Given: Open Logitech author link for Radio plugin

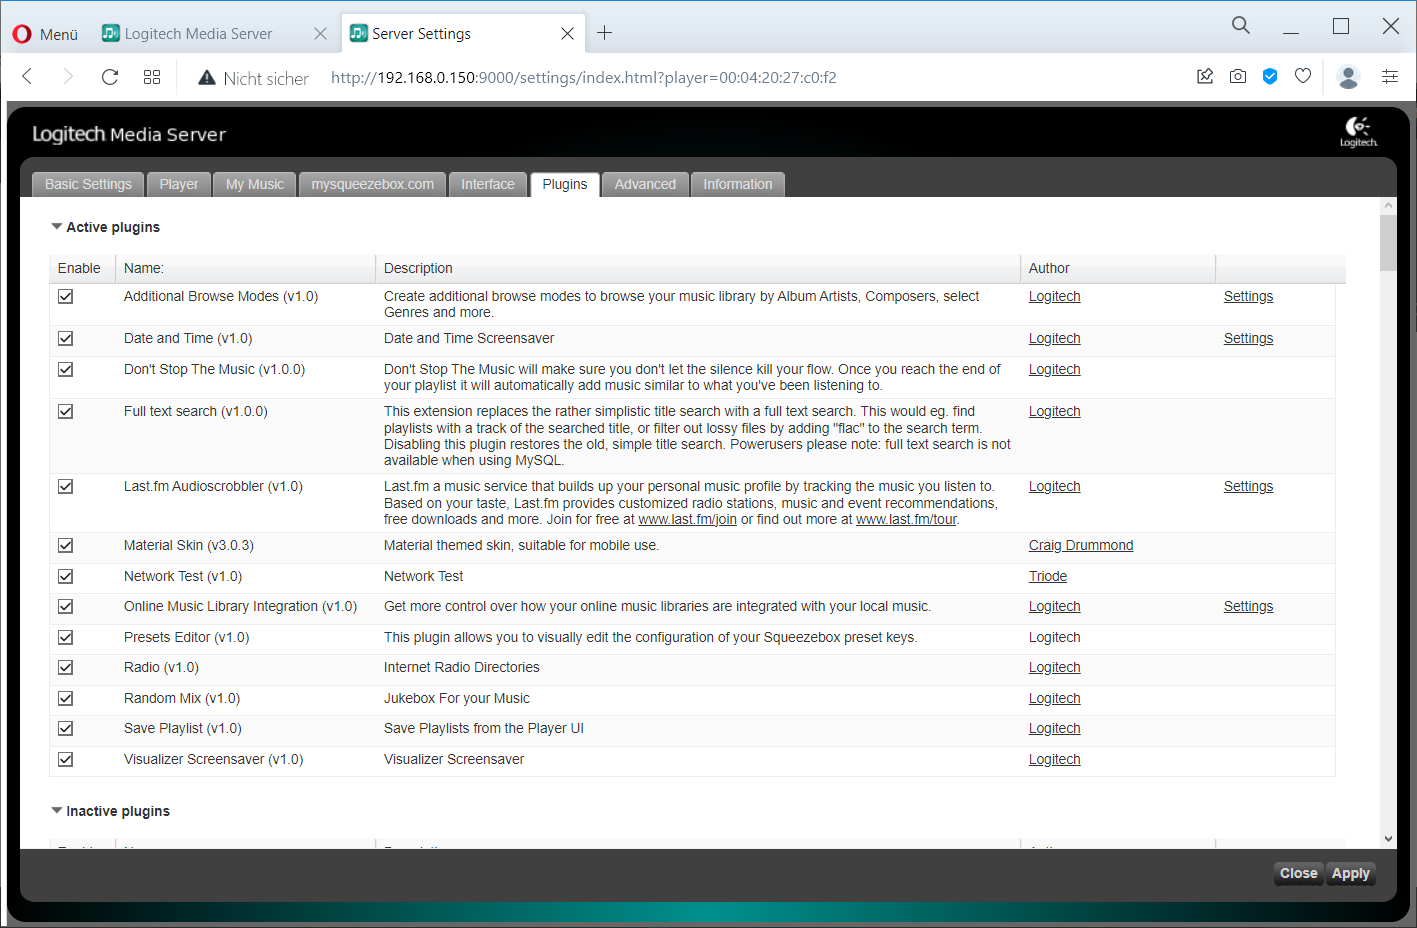Looking at the screenshot, I should click(1054, 667).
